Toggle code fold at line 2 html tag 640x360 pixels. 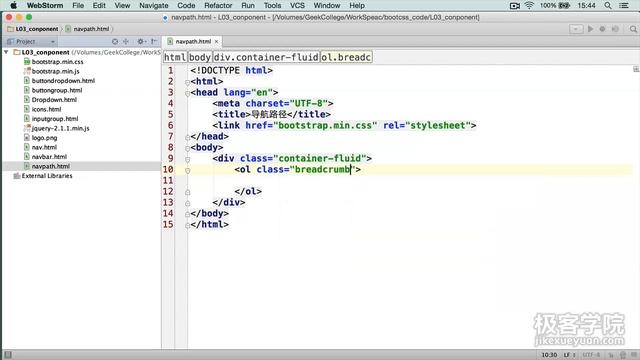point(187,82)
